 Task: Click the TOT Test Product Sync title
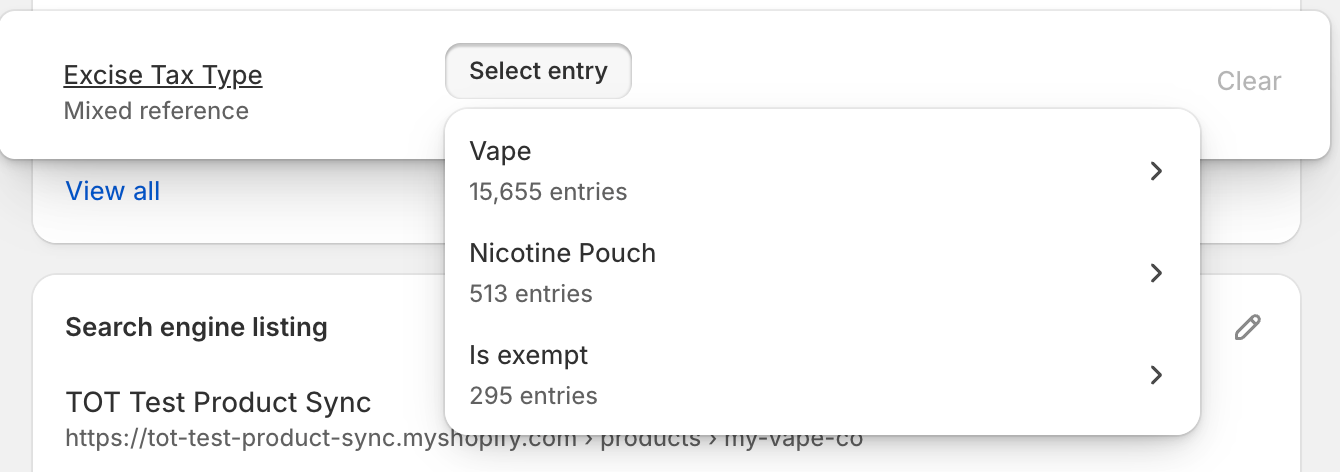(218, 403)
